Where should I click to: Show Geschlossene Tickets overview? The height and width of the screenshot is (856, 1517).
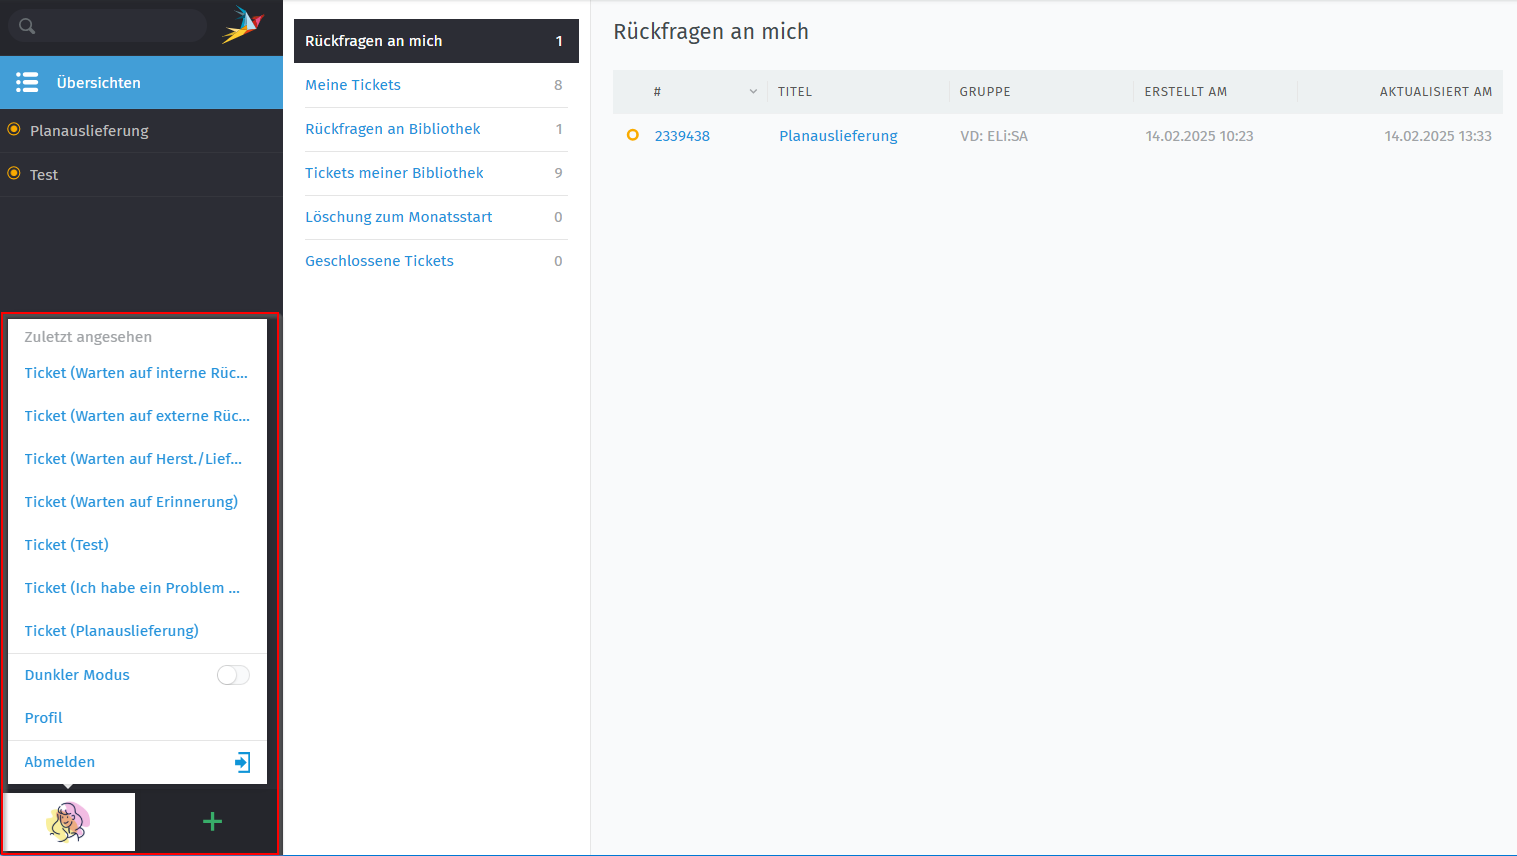pos(379,261)
